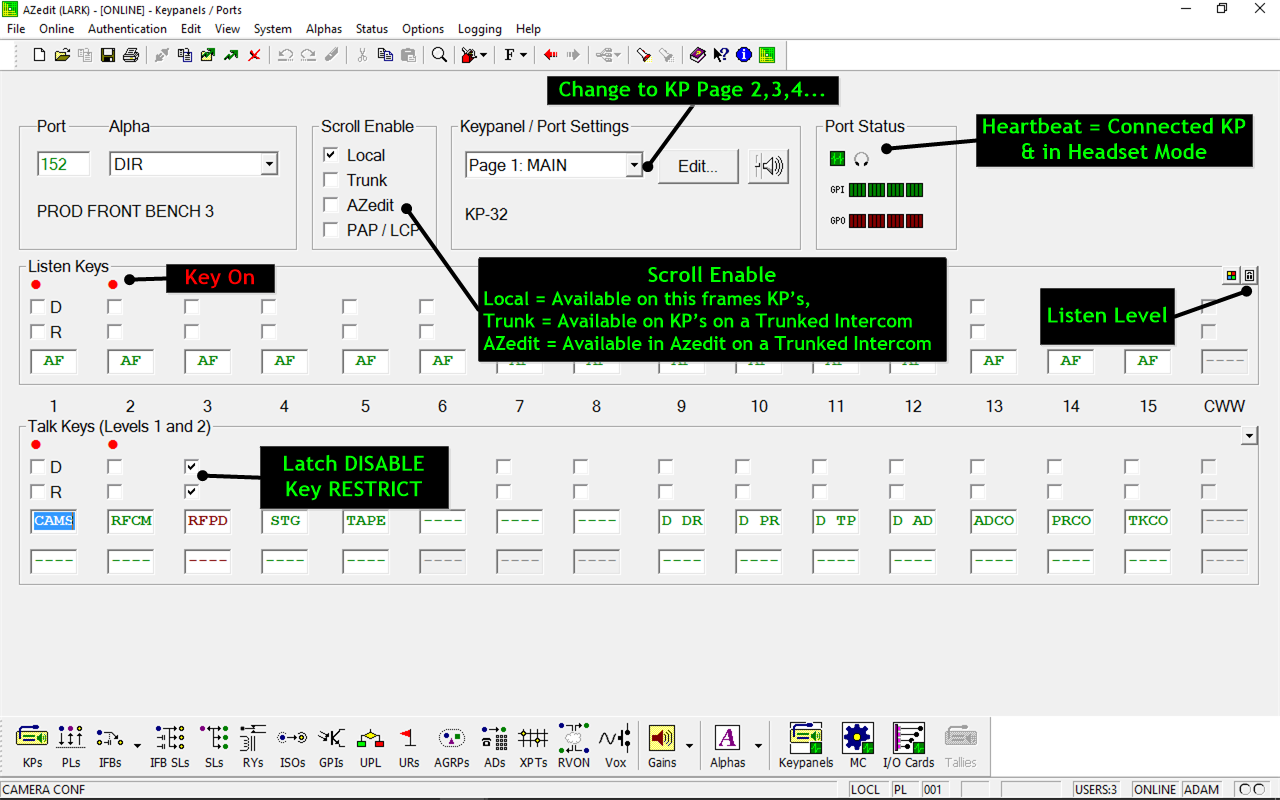
Task: Toggle Talk Keys D checkbox for key 1
Action: click(37, 466)
